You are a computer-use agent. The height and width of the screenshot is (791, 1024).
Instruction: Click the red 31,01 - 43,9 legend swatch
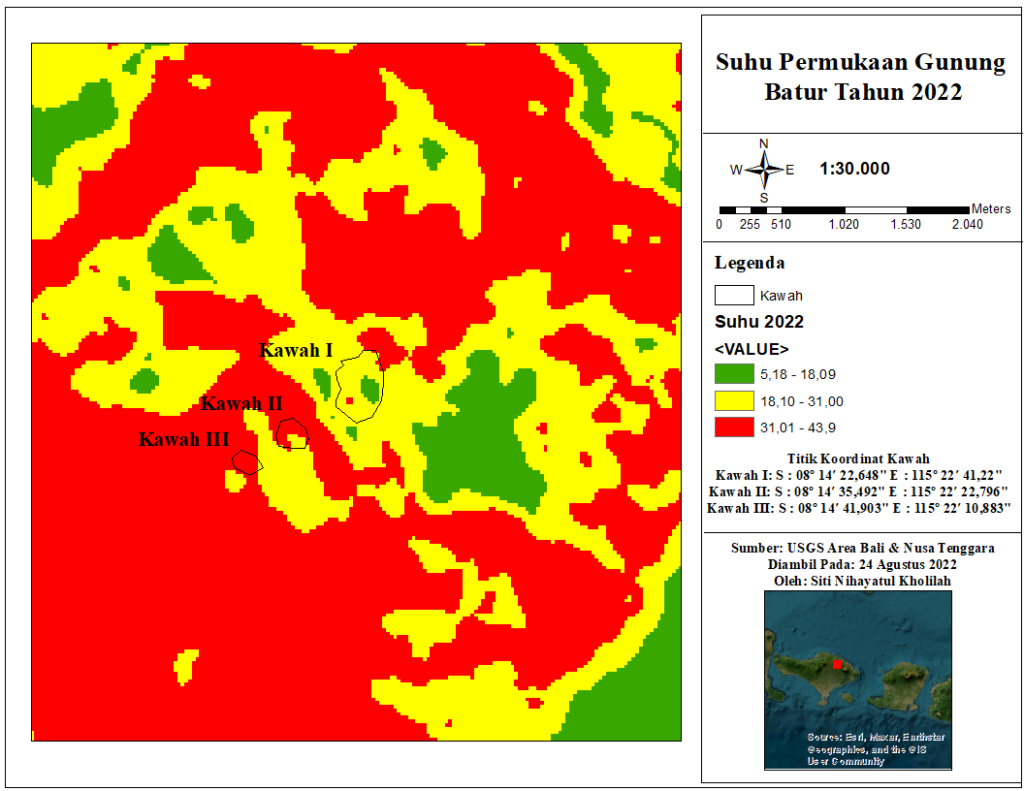[733, 427]
